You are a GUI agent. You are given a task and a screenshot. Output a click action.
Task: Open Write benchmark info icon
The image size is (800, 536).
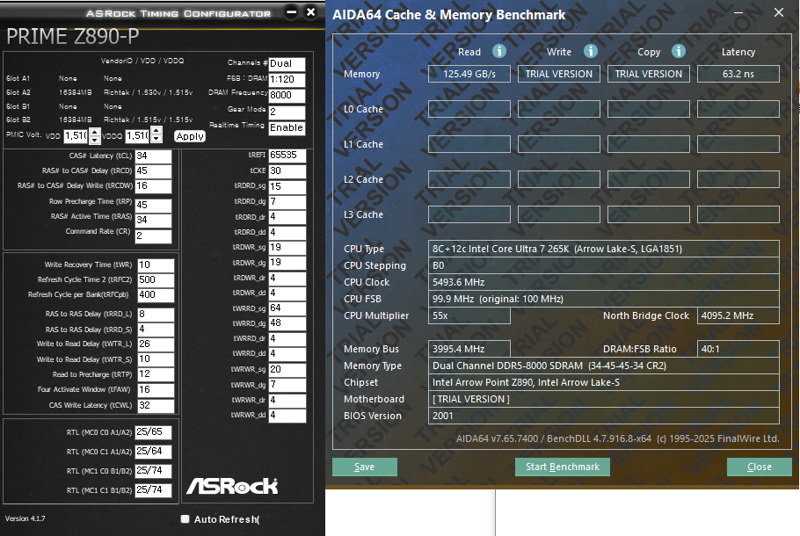coord(591,51)
